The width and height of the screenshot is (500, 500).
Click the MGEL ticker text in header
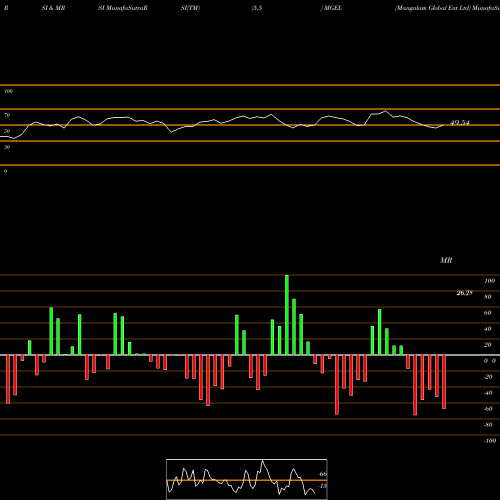pyautogui.click(x=333, y=8)
